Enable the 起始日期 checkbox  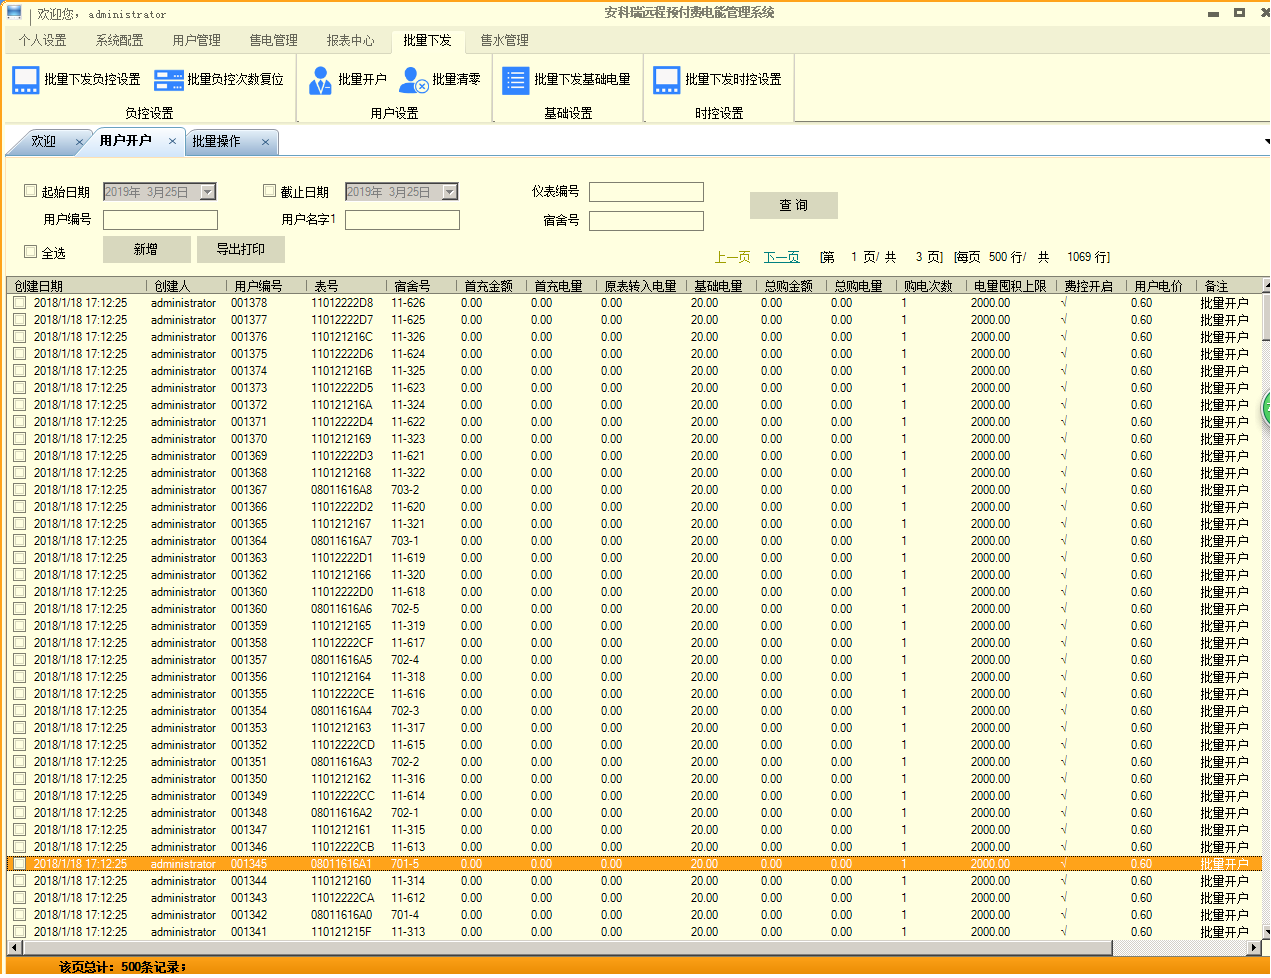[30, 190]
